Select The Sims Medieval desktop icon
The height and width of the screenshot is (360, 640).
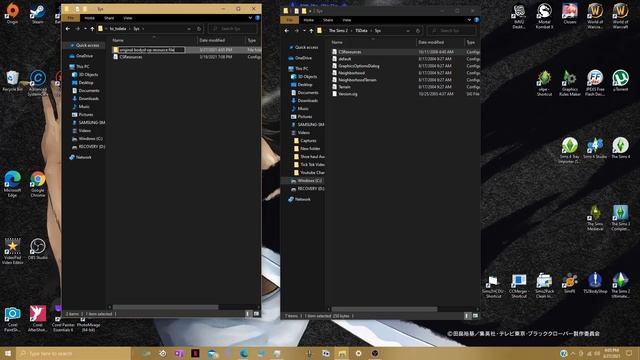coord(595,218)
